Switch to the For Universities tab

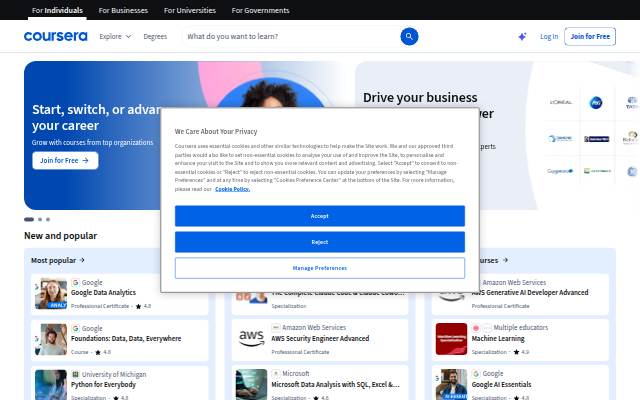tap(190, 10)
